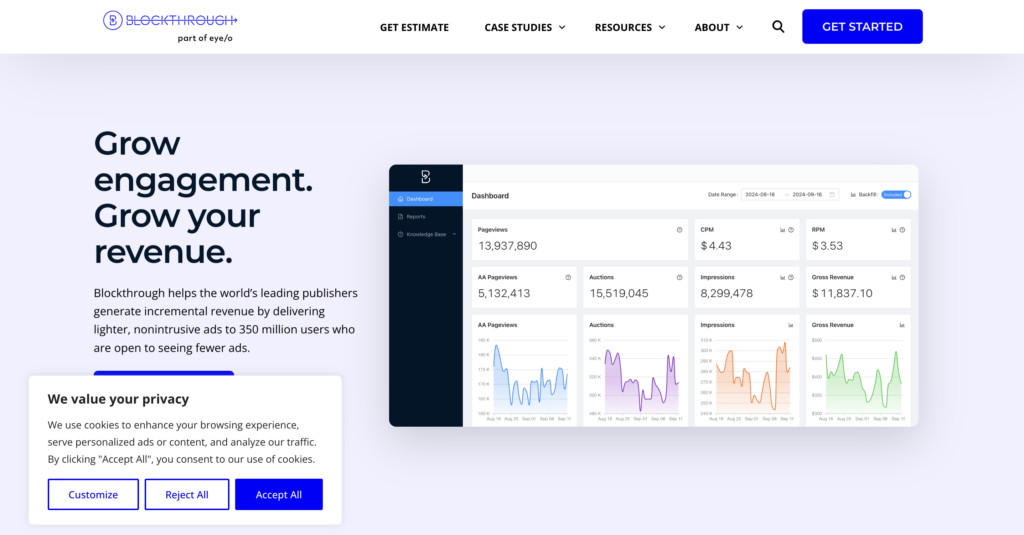Click Gross Revenue value card chart icon

pyautogui.click(x=894, y=278)
